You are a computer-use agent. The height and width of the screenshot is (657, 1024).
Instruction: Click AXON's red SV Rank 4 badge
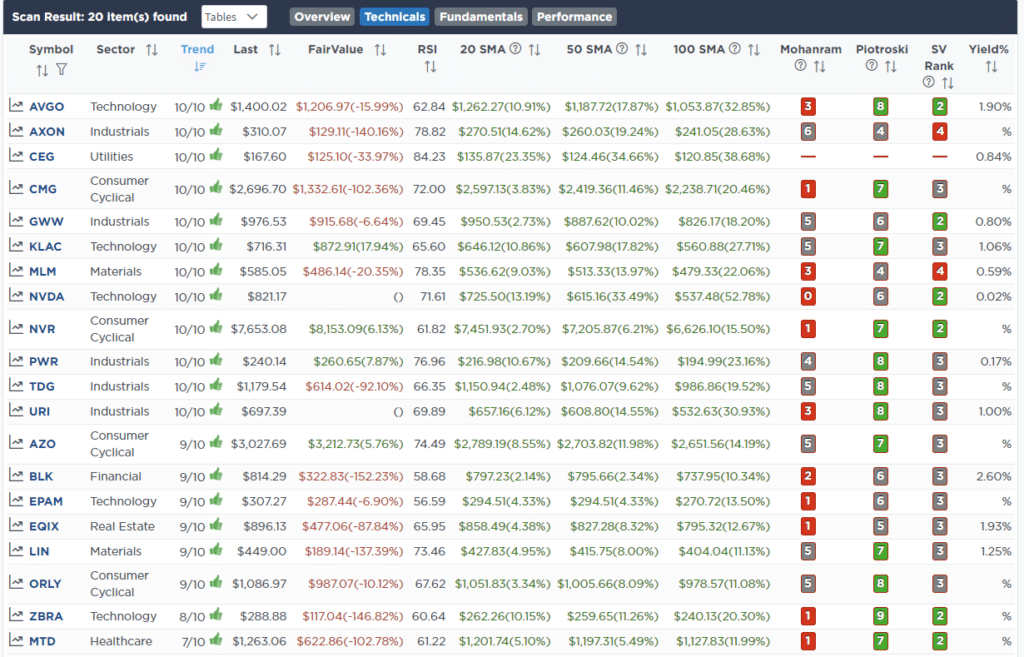pyautogui.click(x=940, y=131)
